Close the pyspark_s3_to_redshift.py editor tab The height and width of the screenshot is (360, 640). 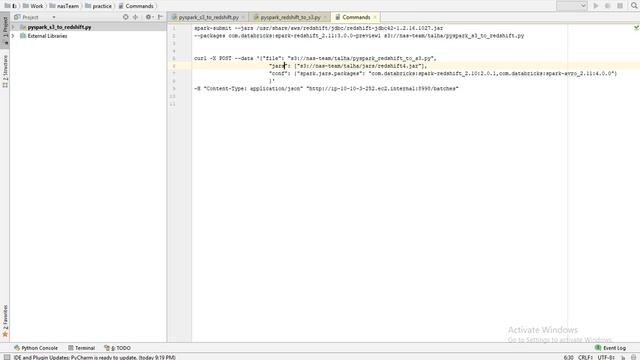(x=243, y=17)
